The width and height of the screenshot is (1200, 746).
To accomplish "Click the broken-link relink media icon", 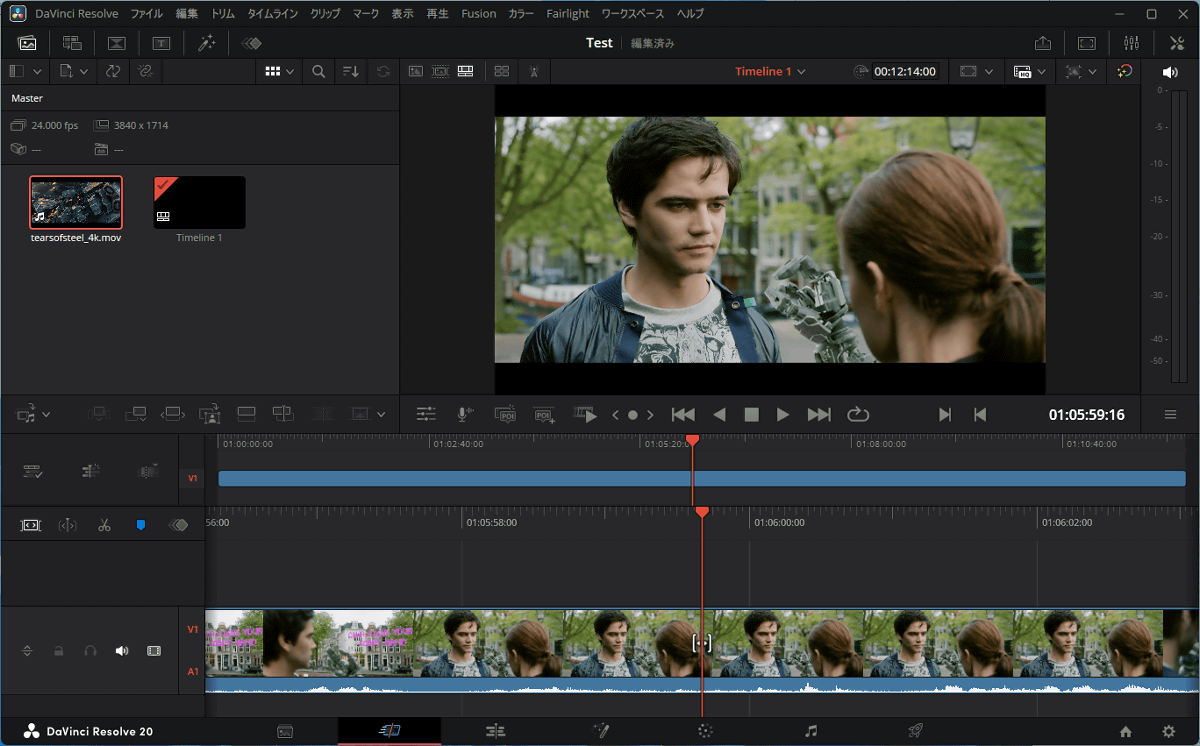I will [x=145, y=72].
